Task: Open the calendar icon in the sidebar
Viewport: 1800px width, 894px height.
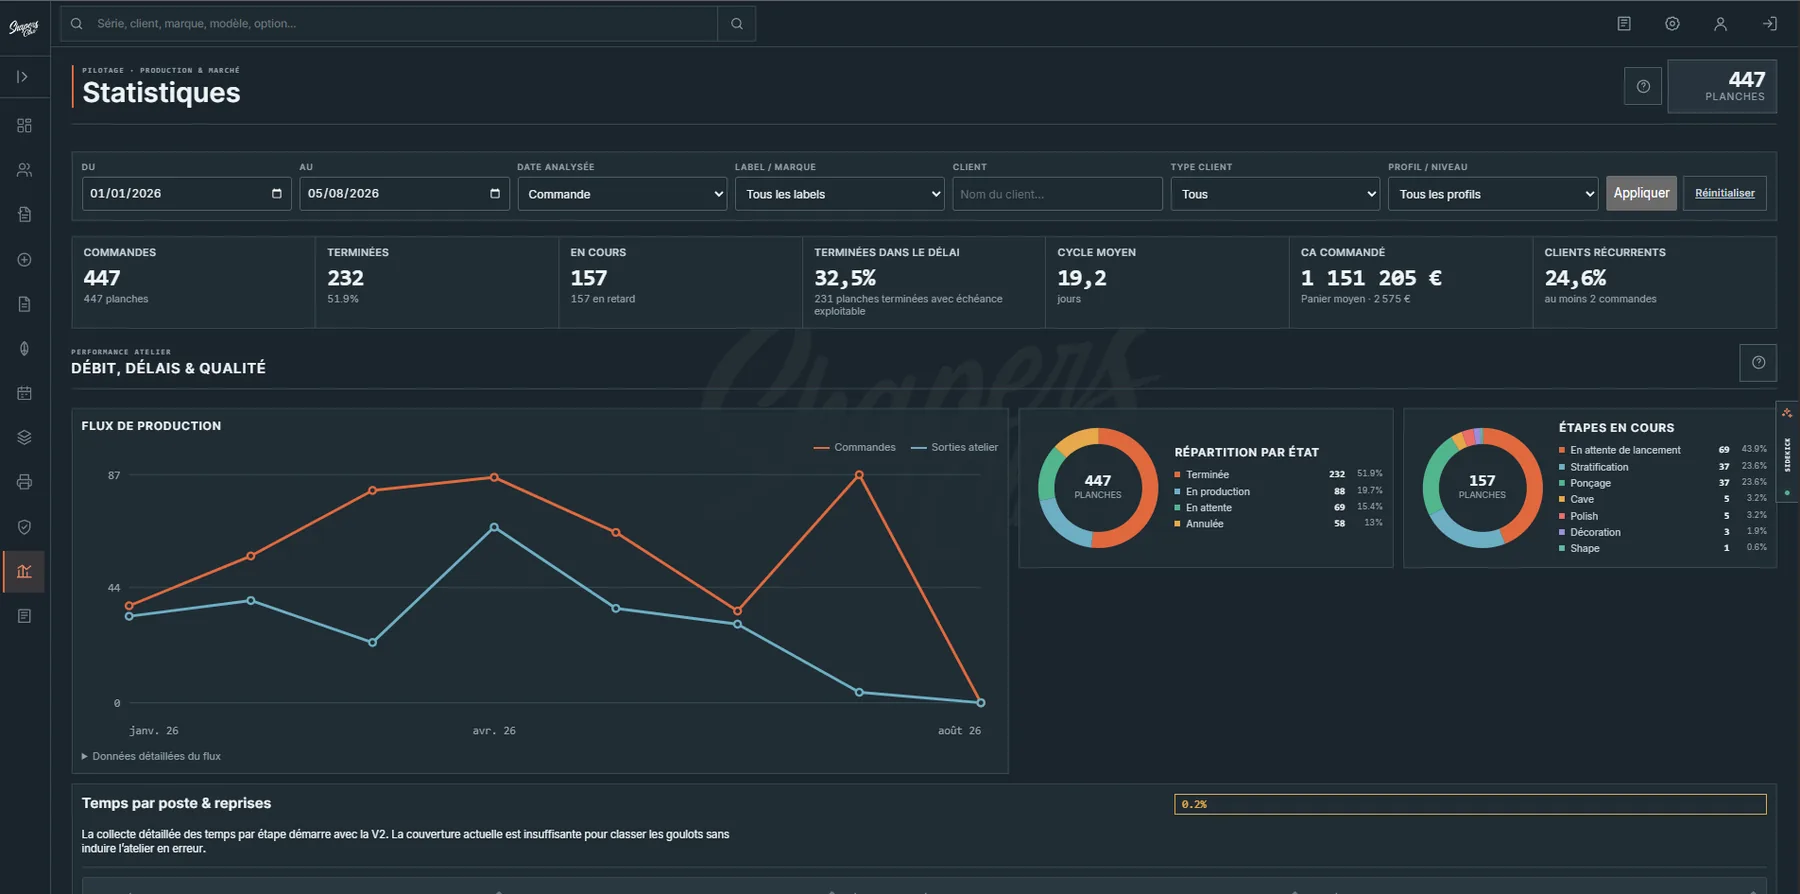Action: (x=24, y=393)
